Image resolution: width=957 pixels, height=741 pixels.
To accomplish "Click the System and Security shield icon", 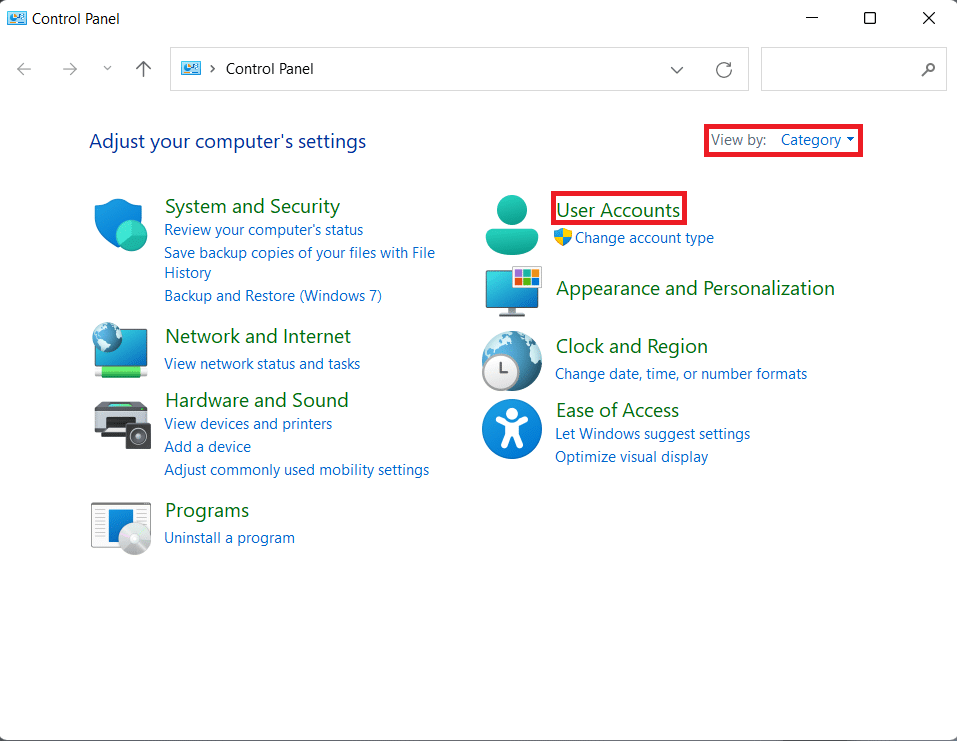I will click(x=120, y=224).
